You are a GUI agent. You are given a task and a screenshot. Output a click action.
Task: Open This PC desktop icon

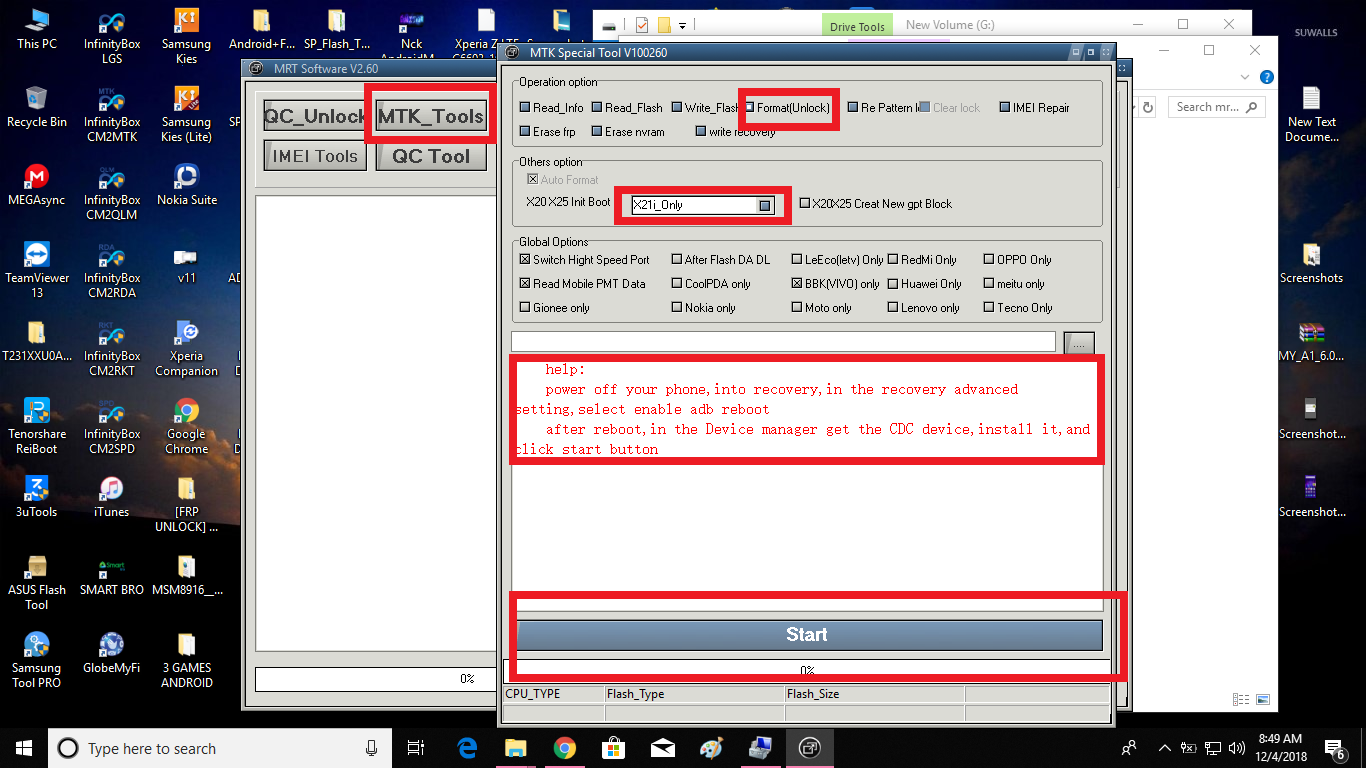coord(36,29)
